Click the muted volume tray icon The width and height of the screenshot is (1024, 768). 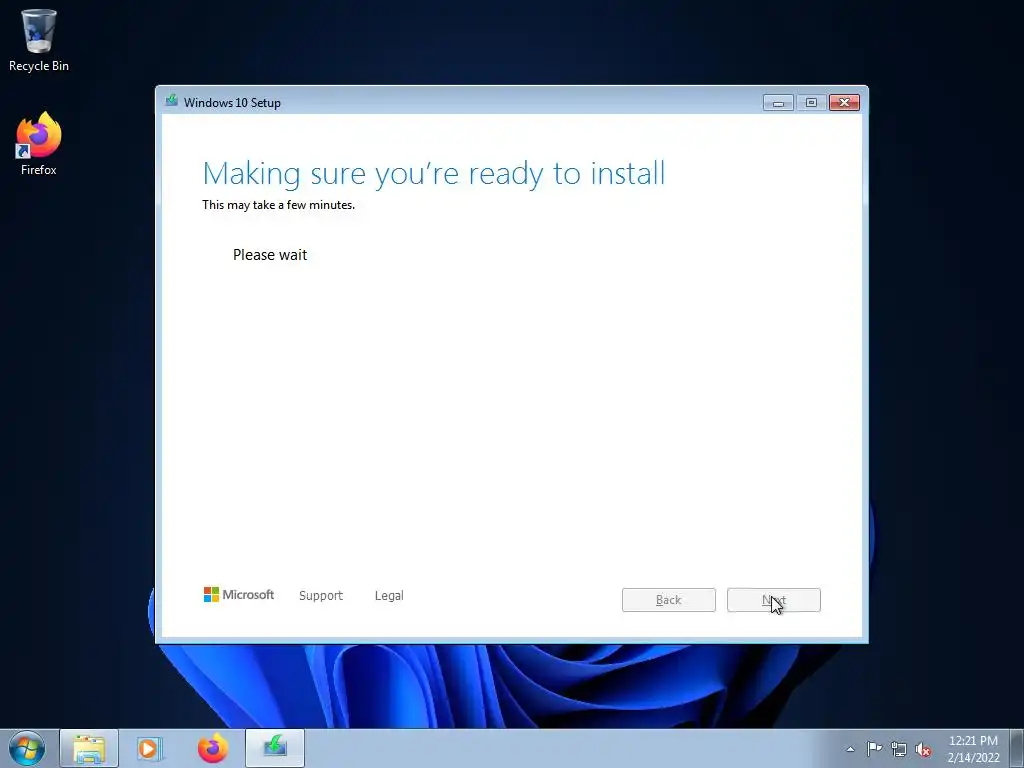pyautogui.click(x=923, y=749)
